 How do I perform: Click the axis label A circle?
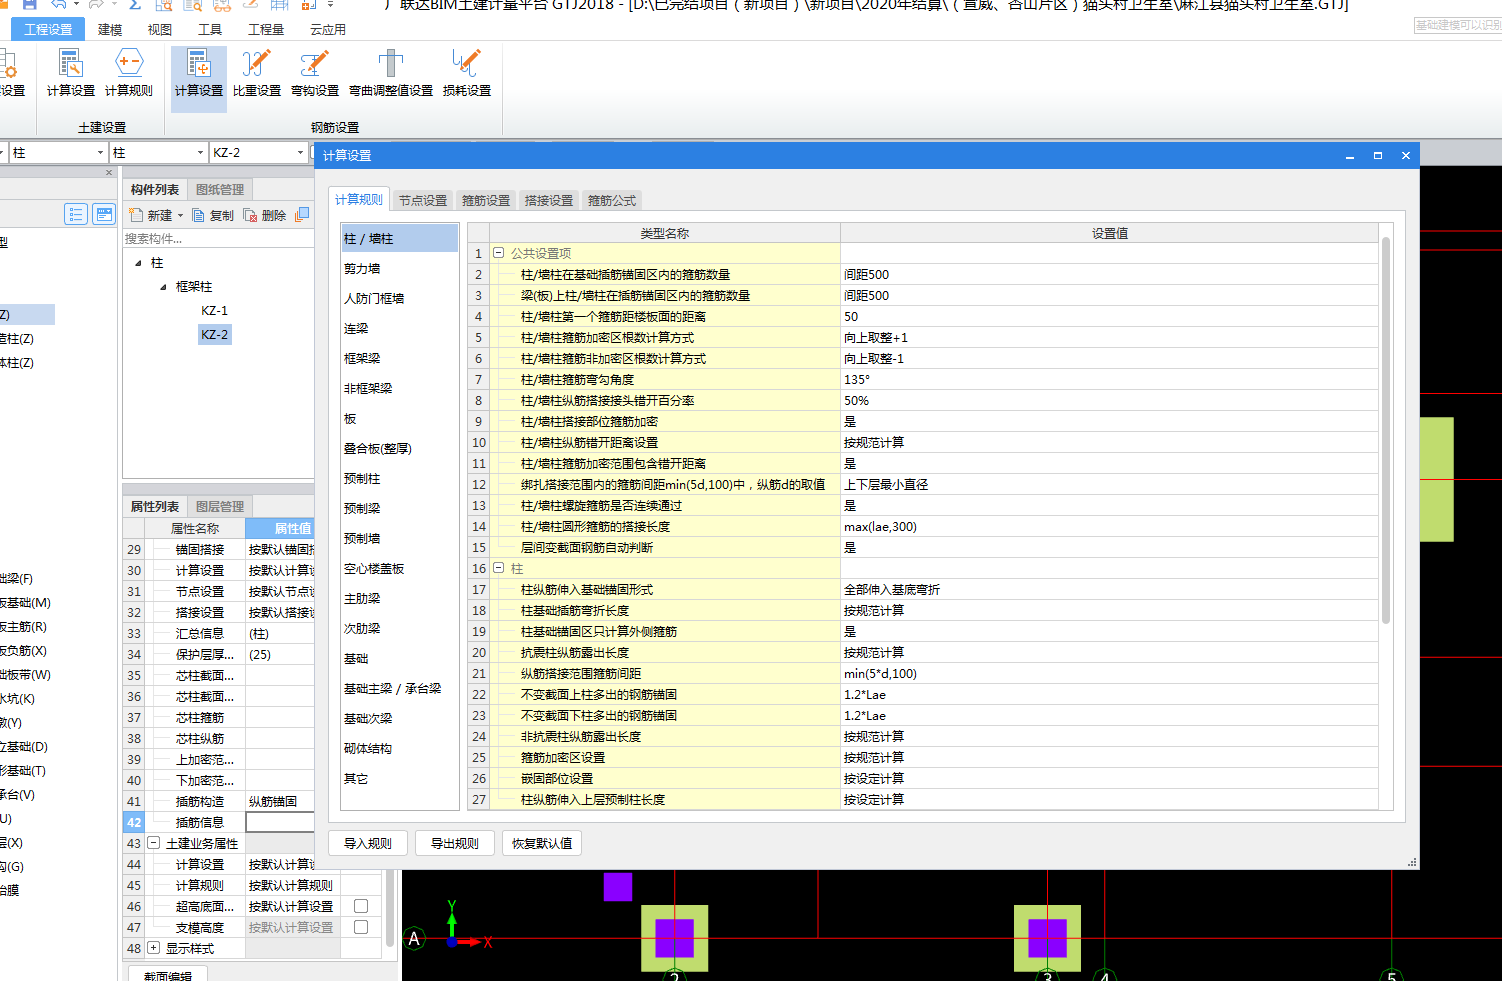(x=414, y=938)
